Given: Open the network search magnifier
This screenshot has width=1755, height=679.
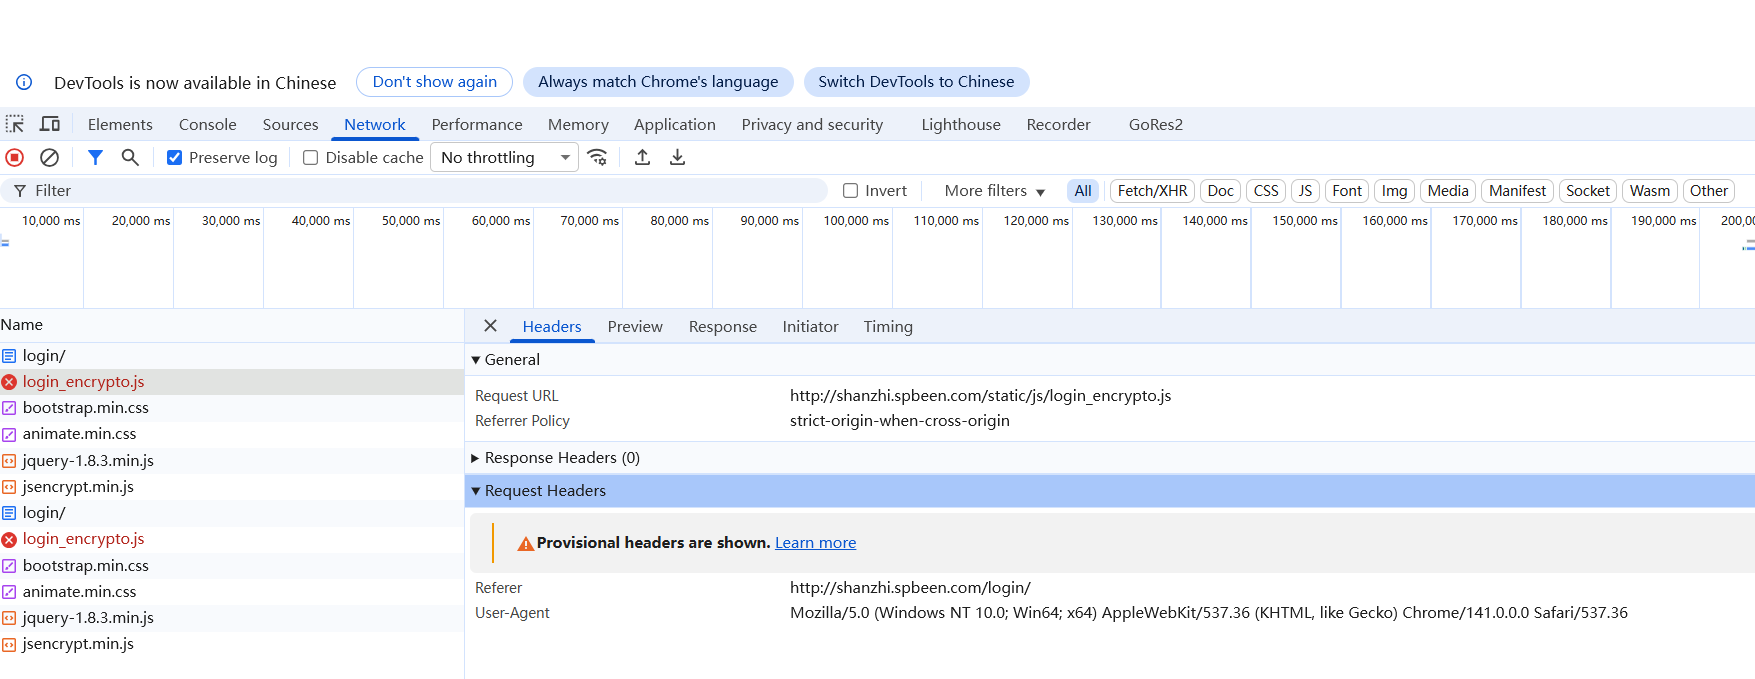Looking at the screenshot, I should [x=130, y=157].
